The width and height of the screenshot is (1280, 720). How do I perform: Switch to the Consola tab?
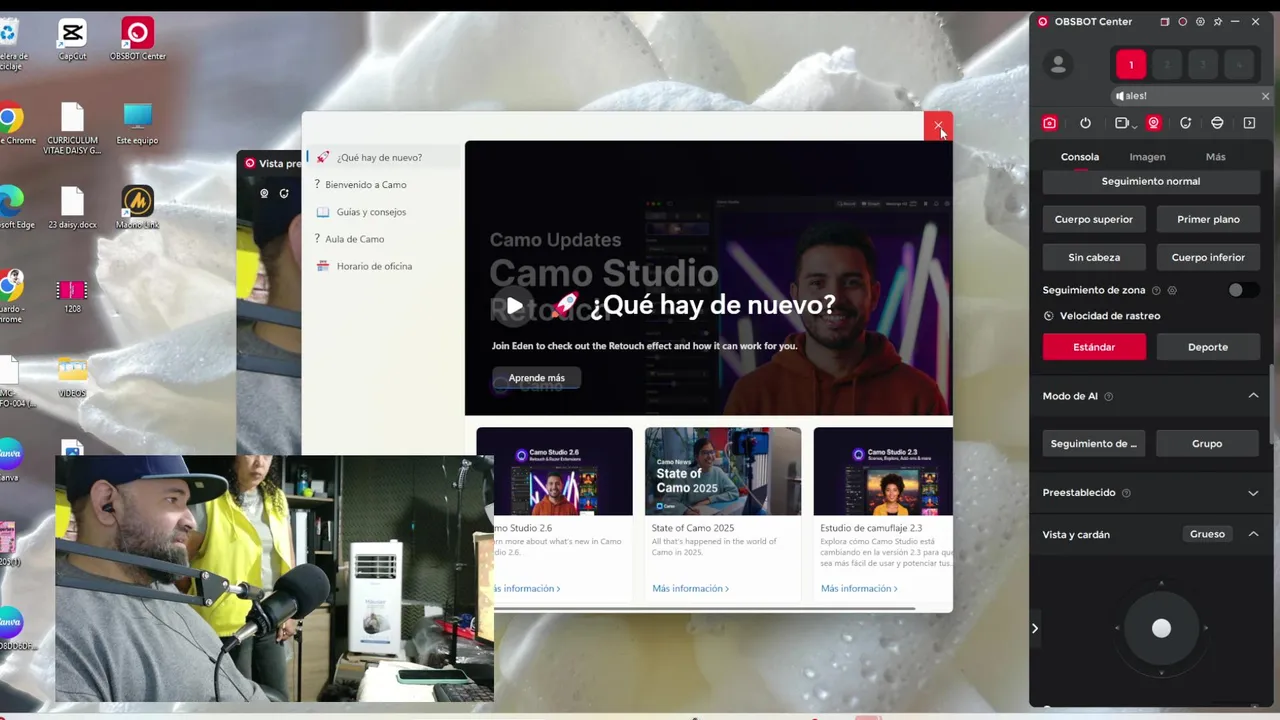click(x=1080, y=157)
